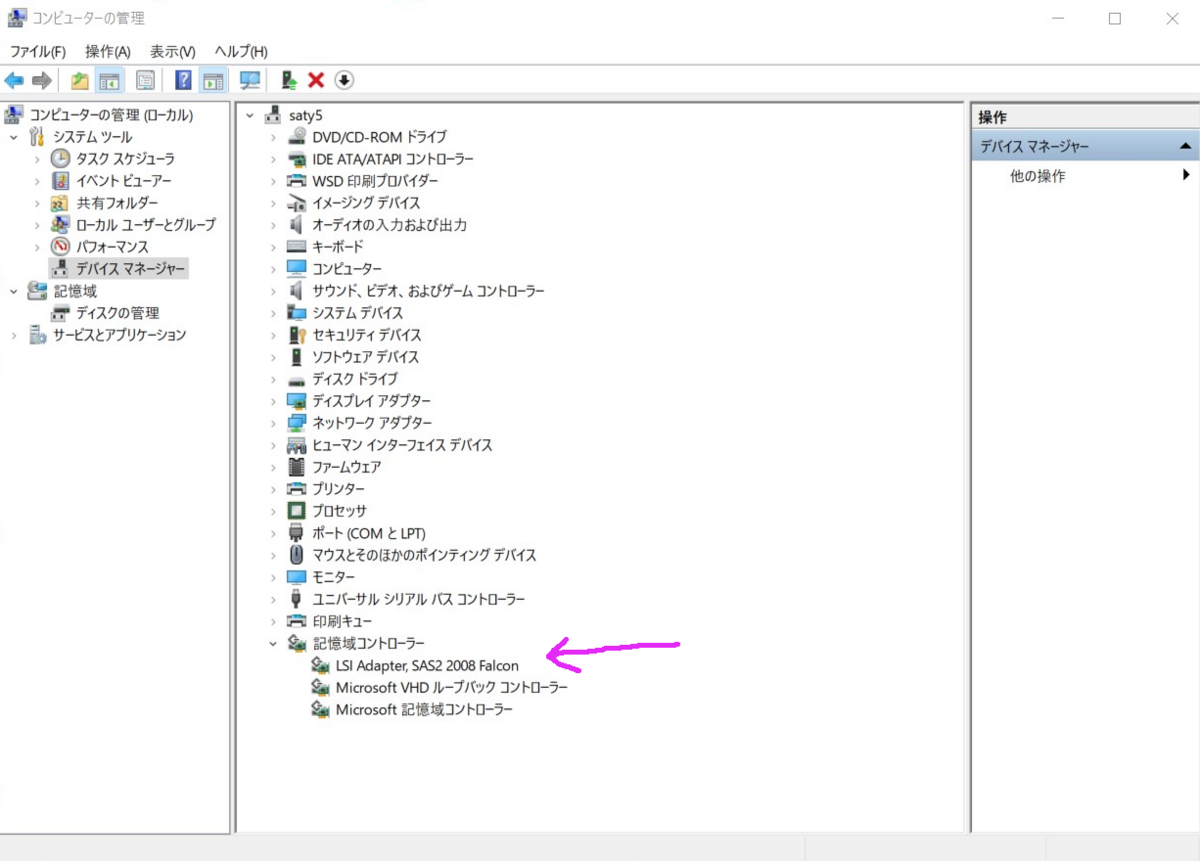Select Microsoft VHD ループバック コントローラー device

click(451, 687)
